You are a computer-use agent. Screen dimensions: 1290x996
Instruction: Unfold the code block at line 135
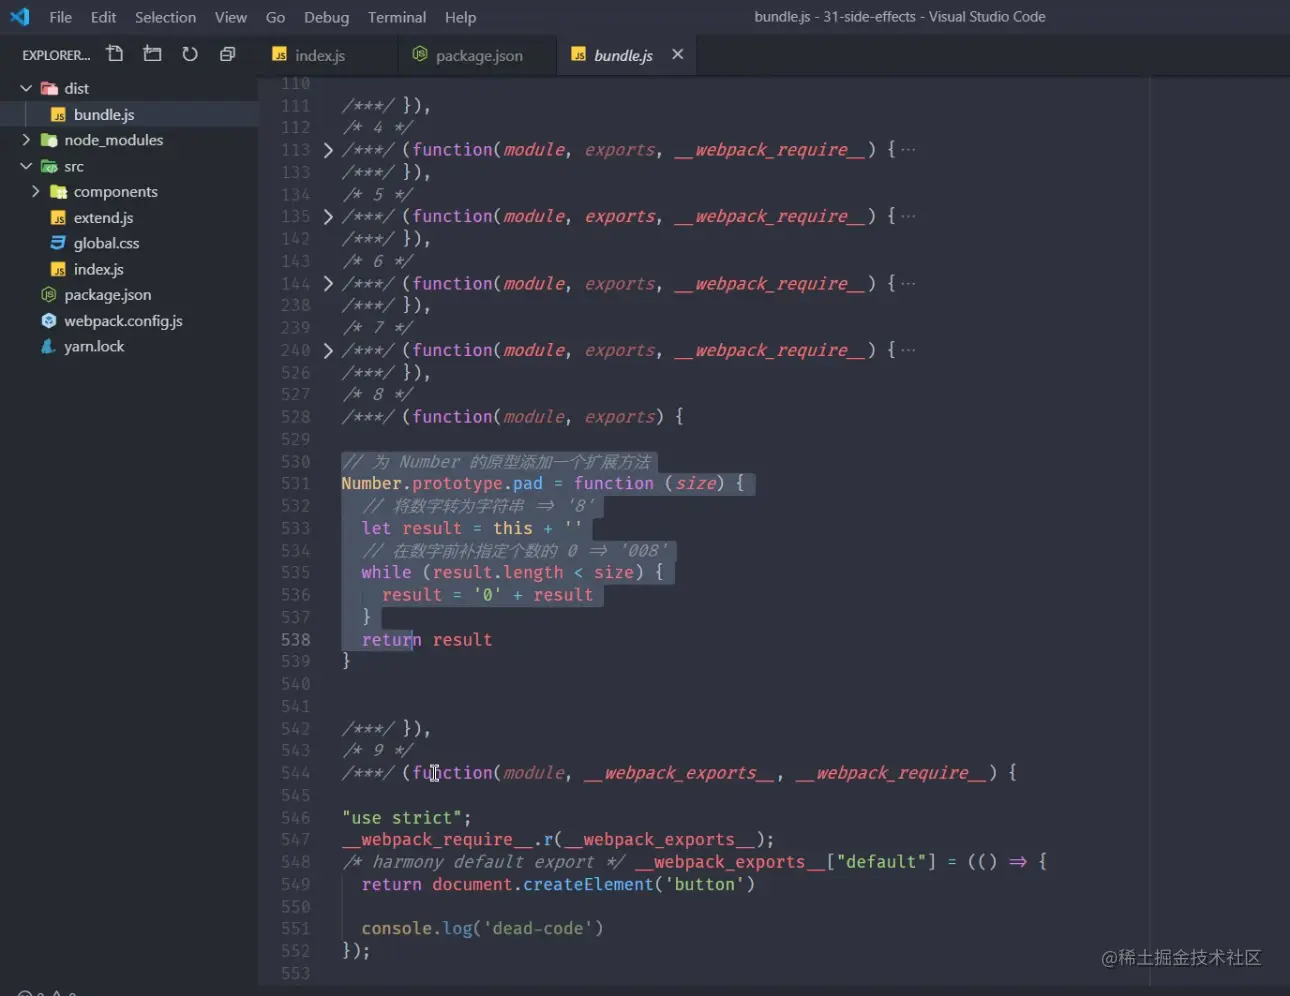tap(328, 217)
